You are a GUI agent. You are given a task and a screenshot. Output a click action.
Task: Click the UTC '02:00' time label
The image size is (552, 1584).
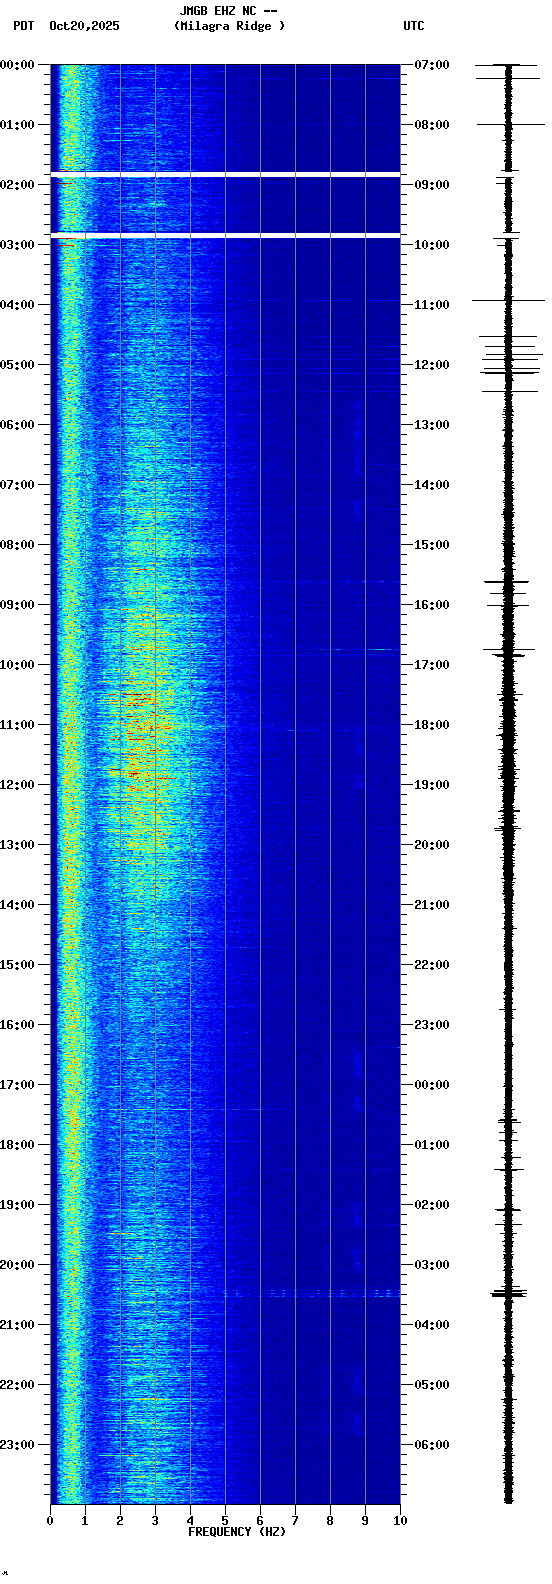432,1205
